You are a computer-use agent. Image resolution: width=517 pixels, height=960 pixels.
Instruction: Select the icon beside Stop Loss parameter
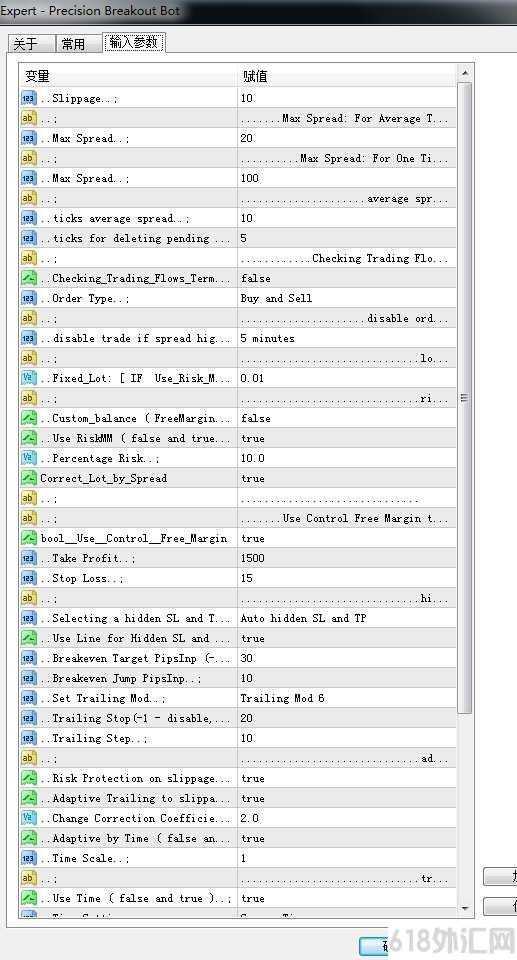pos(29,578)
